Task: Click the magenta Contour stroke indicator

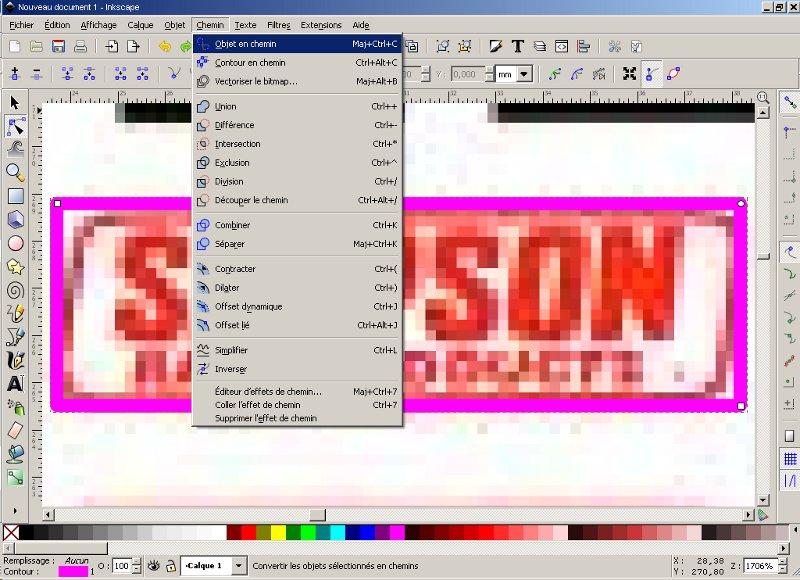Action: tap(73, 572)
